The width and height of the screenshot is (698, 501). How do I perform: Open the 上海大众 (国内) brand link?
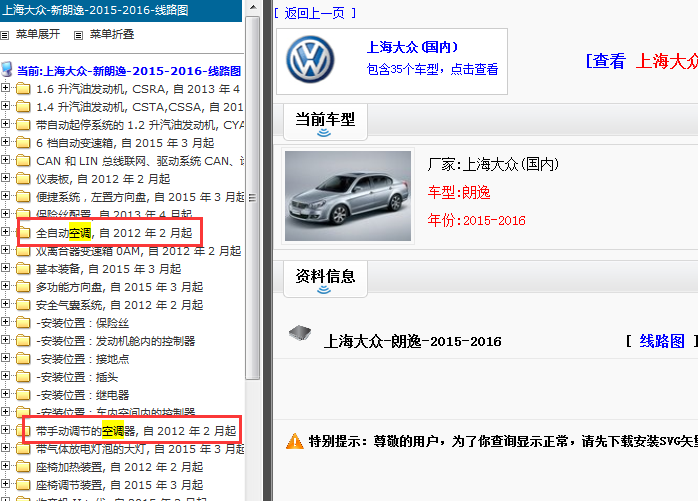point(412,47)
